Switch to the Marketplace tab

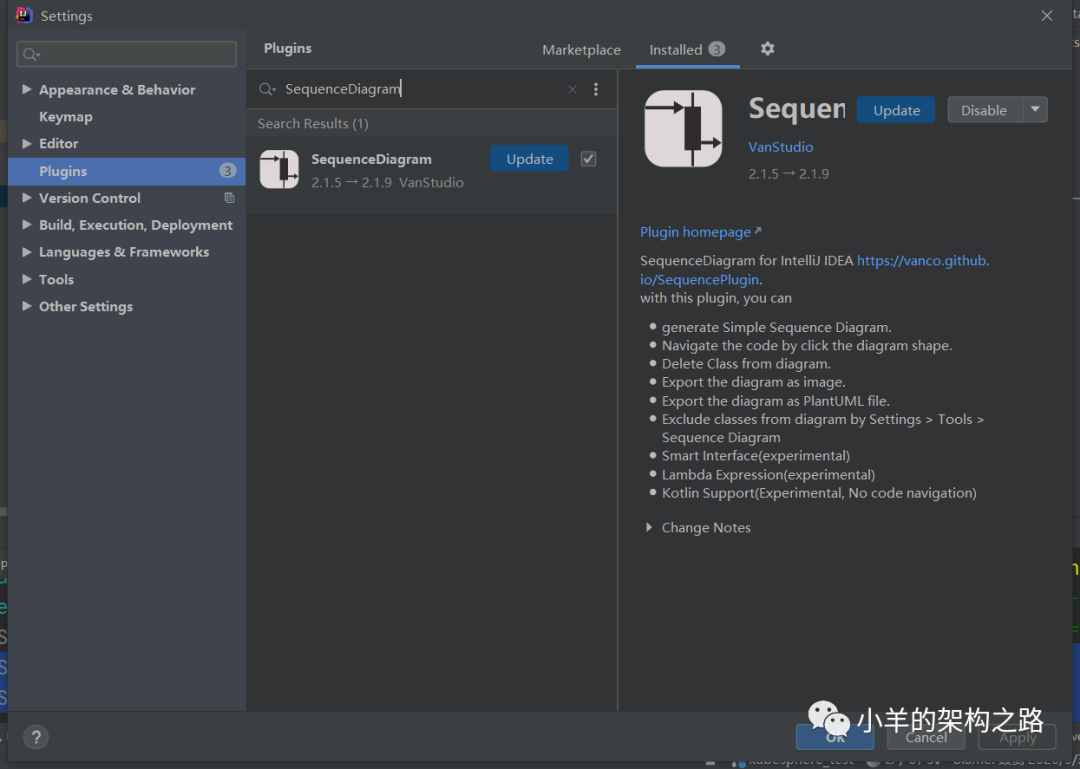pos(581,50)
